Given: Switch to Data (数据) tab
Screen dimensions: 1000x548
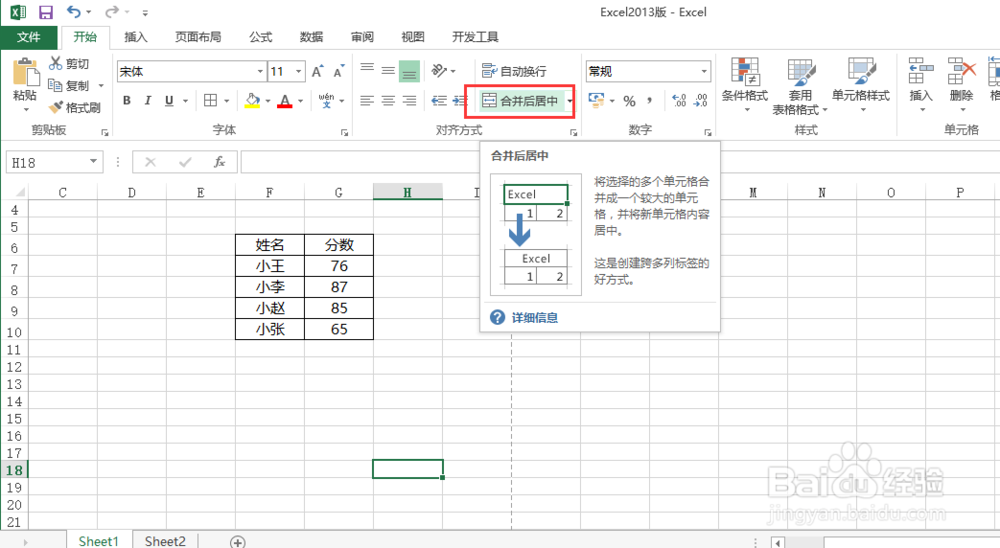Looking at the screenshot, I should 311,37.
